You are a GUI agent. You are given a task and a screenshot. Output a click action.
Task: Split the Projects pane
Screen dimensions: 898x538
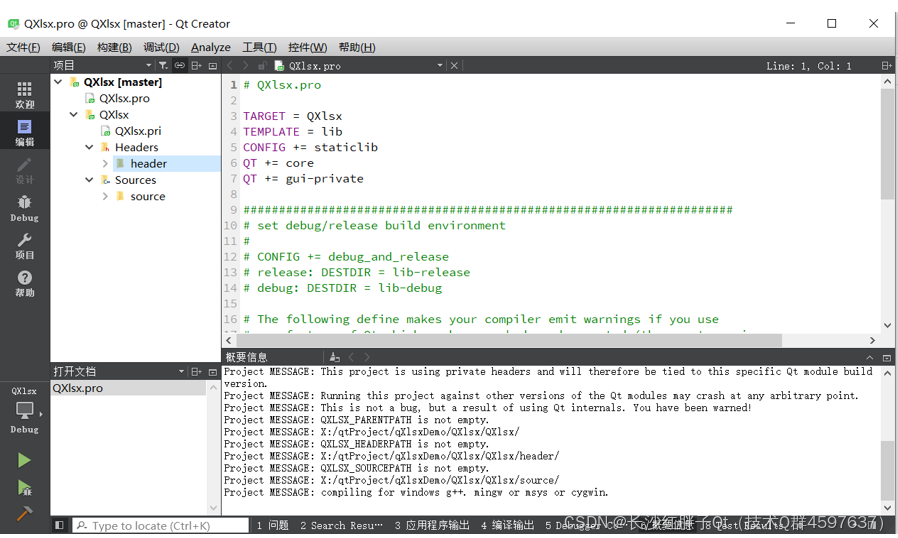196,65
